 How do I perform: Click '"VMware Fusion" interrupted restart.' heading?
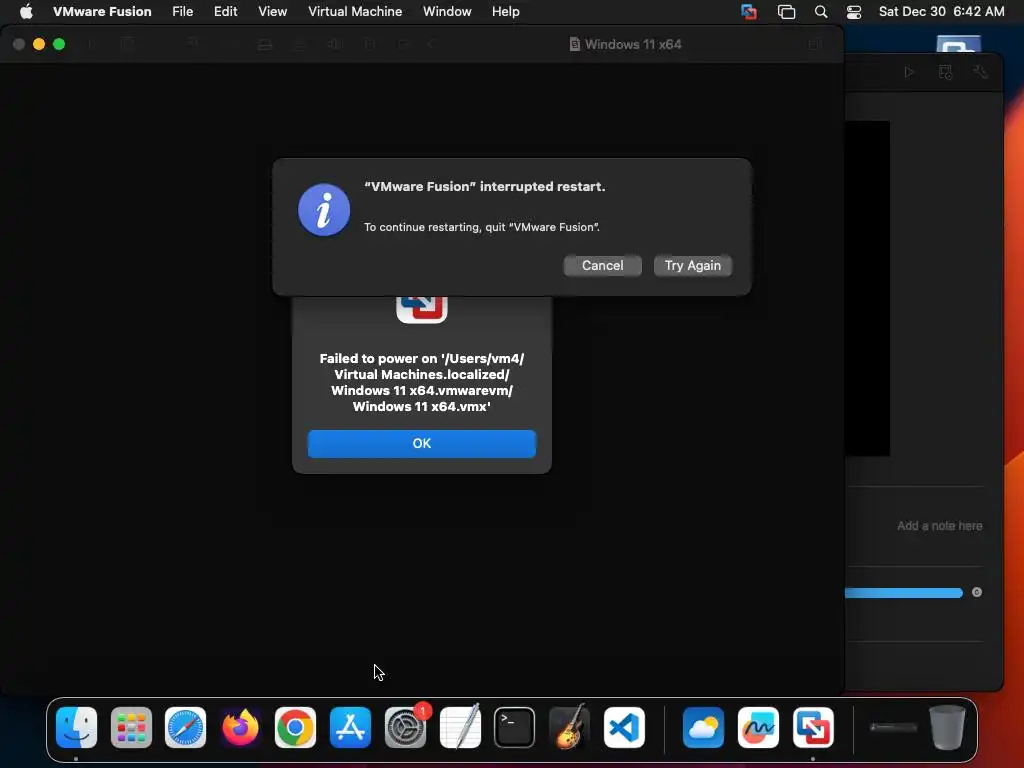[485, 187]
